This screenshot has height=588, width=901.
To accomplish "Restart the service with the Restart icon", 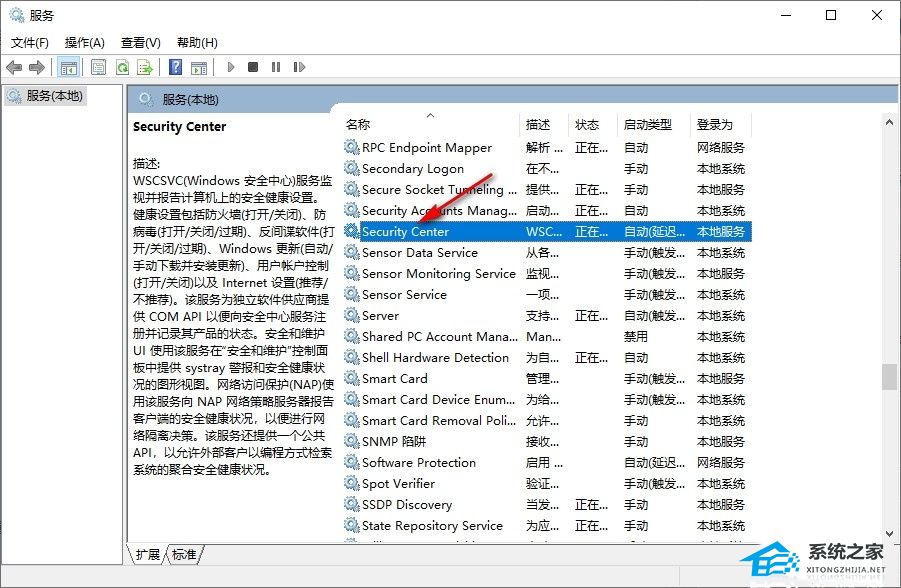I will coord(299,67).
